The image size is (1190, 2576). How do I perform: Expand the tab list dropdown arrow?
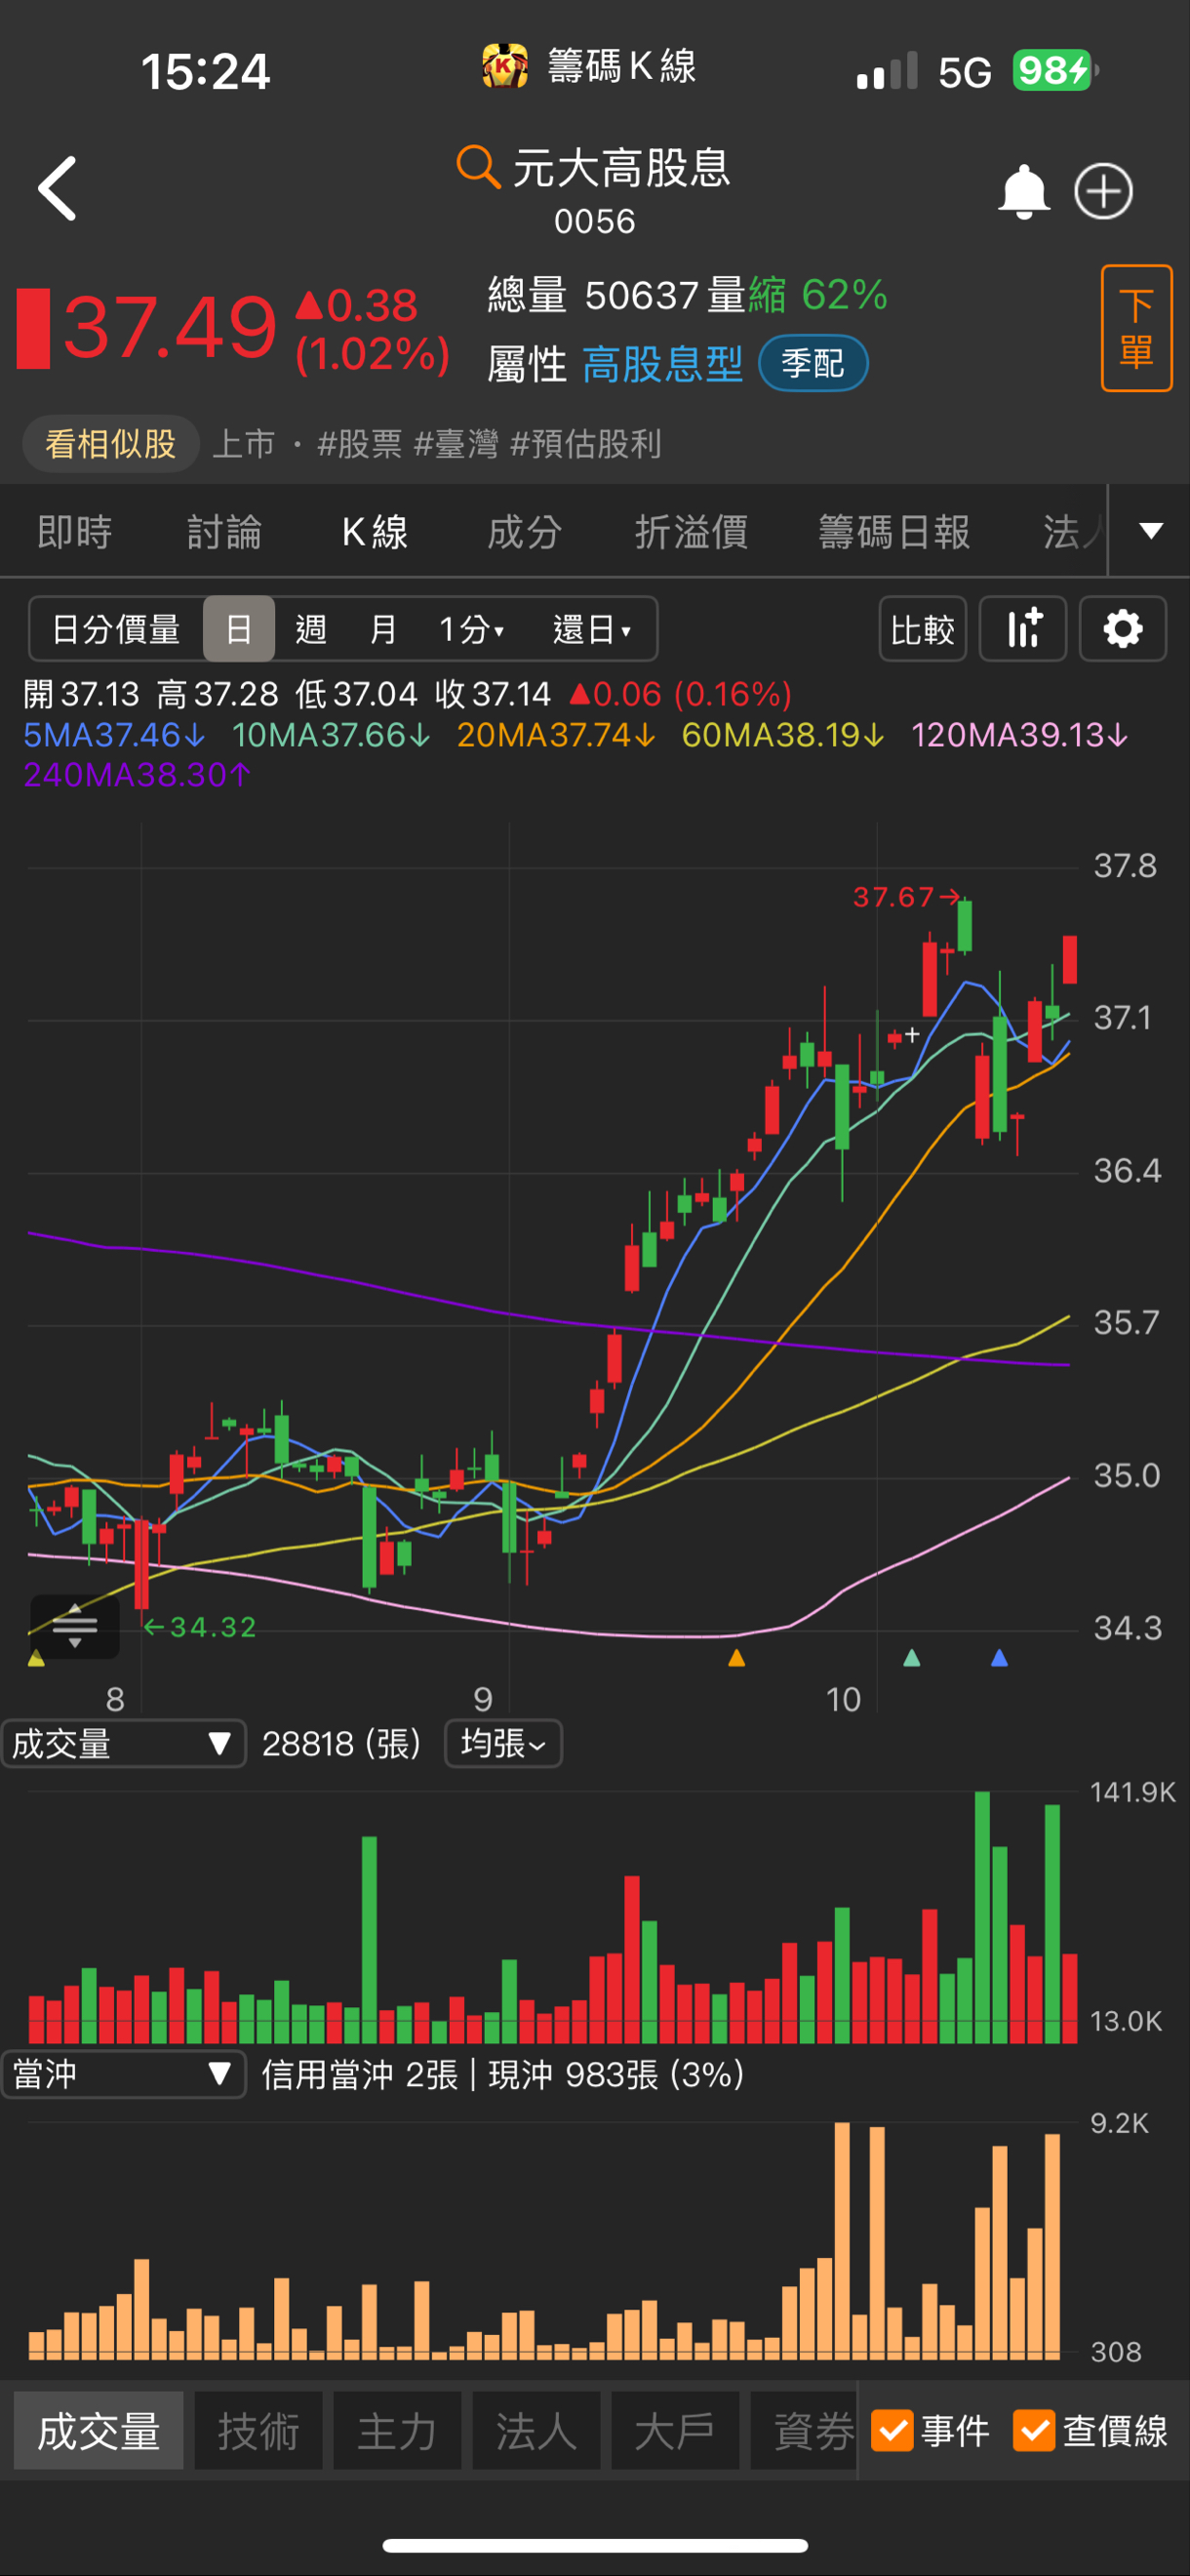point(1151,530)
